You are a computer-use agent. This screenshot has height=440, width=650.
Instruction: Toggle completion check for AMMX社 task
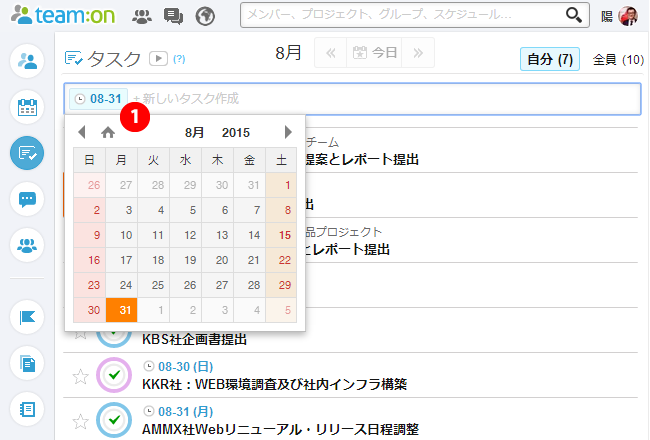tap(114, 420)
